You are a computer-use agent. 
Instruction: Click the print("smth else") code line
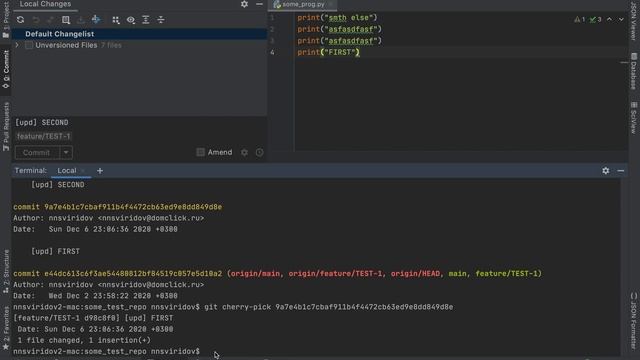337,18
